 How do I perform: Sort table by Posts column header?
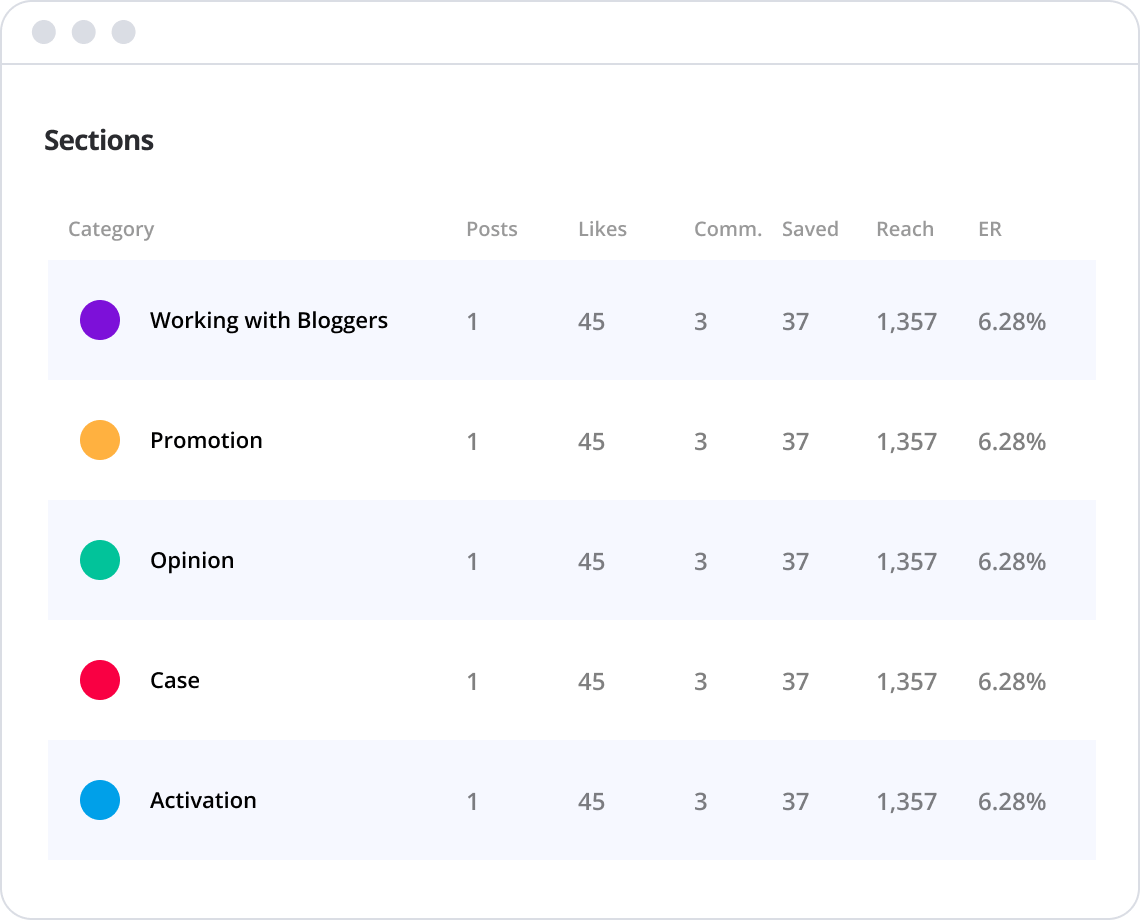tap(492, 229)
